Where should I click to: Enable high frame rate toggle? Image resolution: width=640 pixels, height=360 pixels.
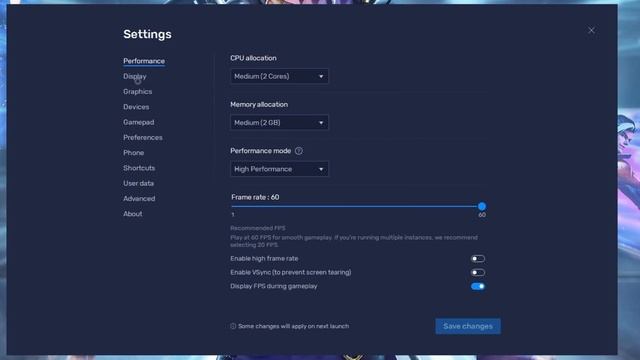pos(478,259)
